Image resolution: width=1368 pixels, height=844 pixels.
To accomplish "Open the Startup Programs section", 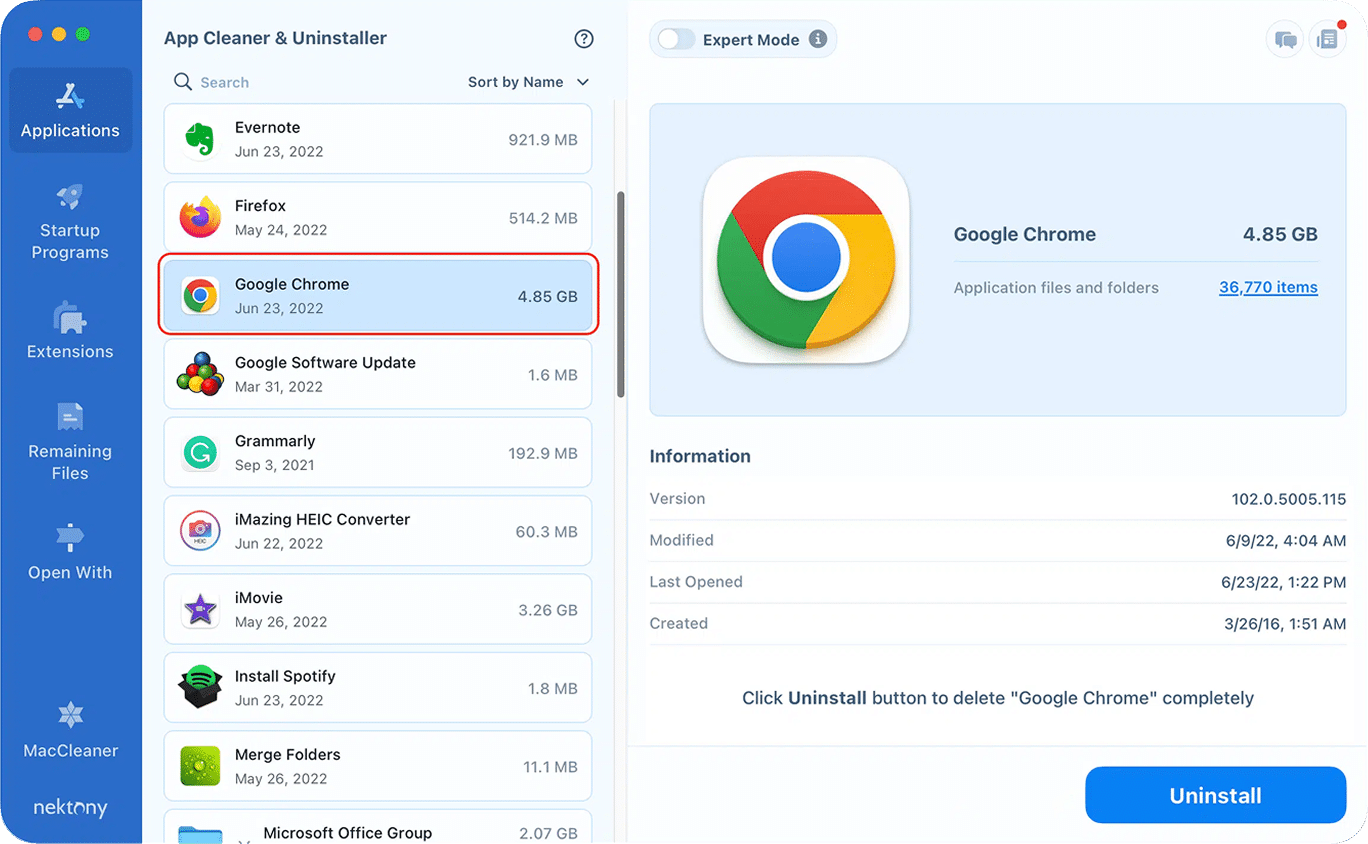I will click(69, 222).
